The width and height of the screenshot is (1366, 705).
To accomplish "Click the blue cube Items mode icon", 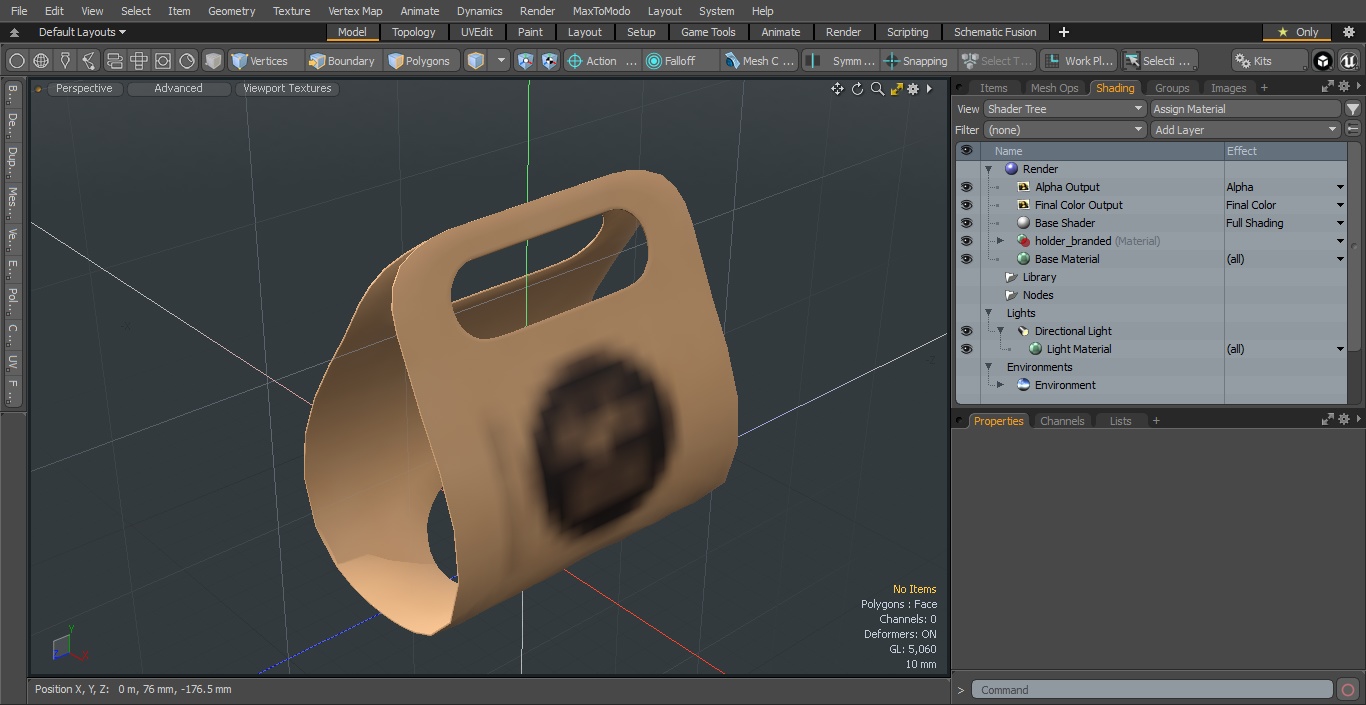I will point(476,61).
